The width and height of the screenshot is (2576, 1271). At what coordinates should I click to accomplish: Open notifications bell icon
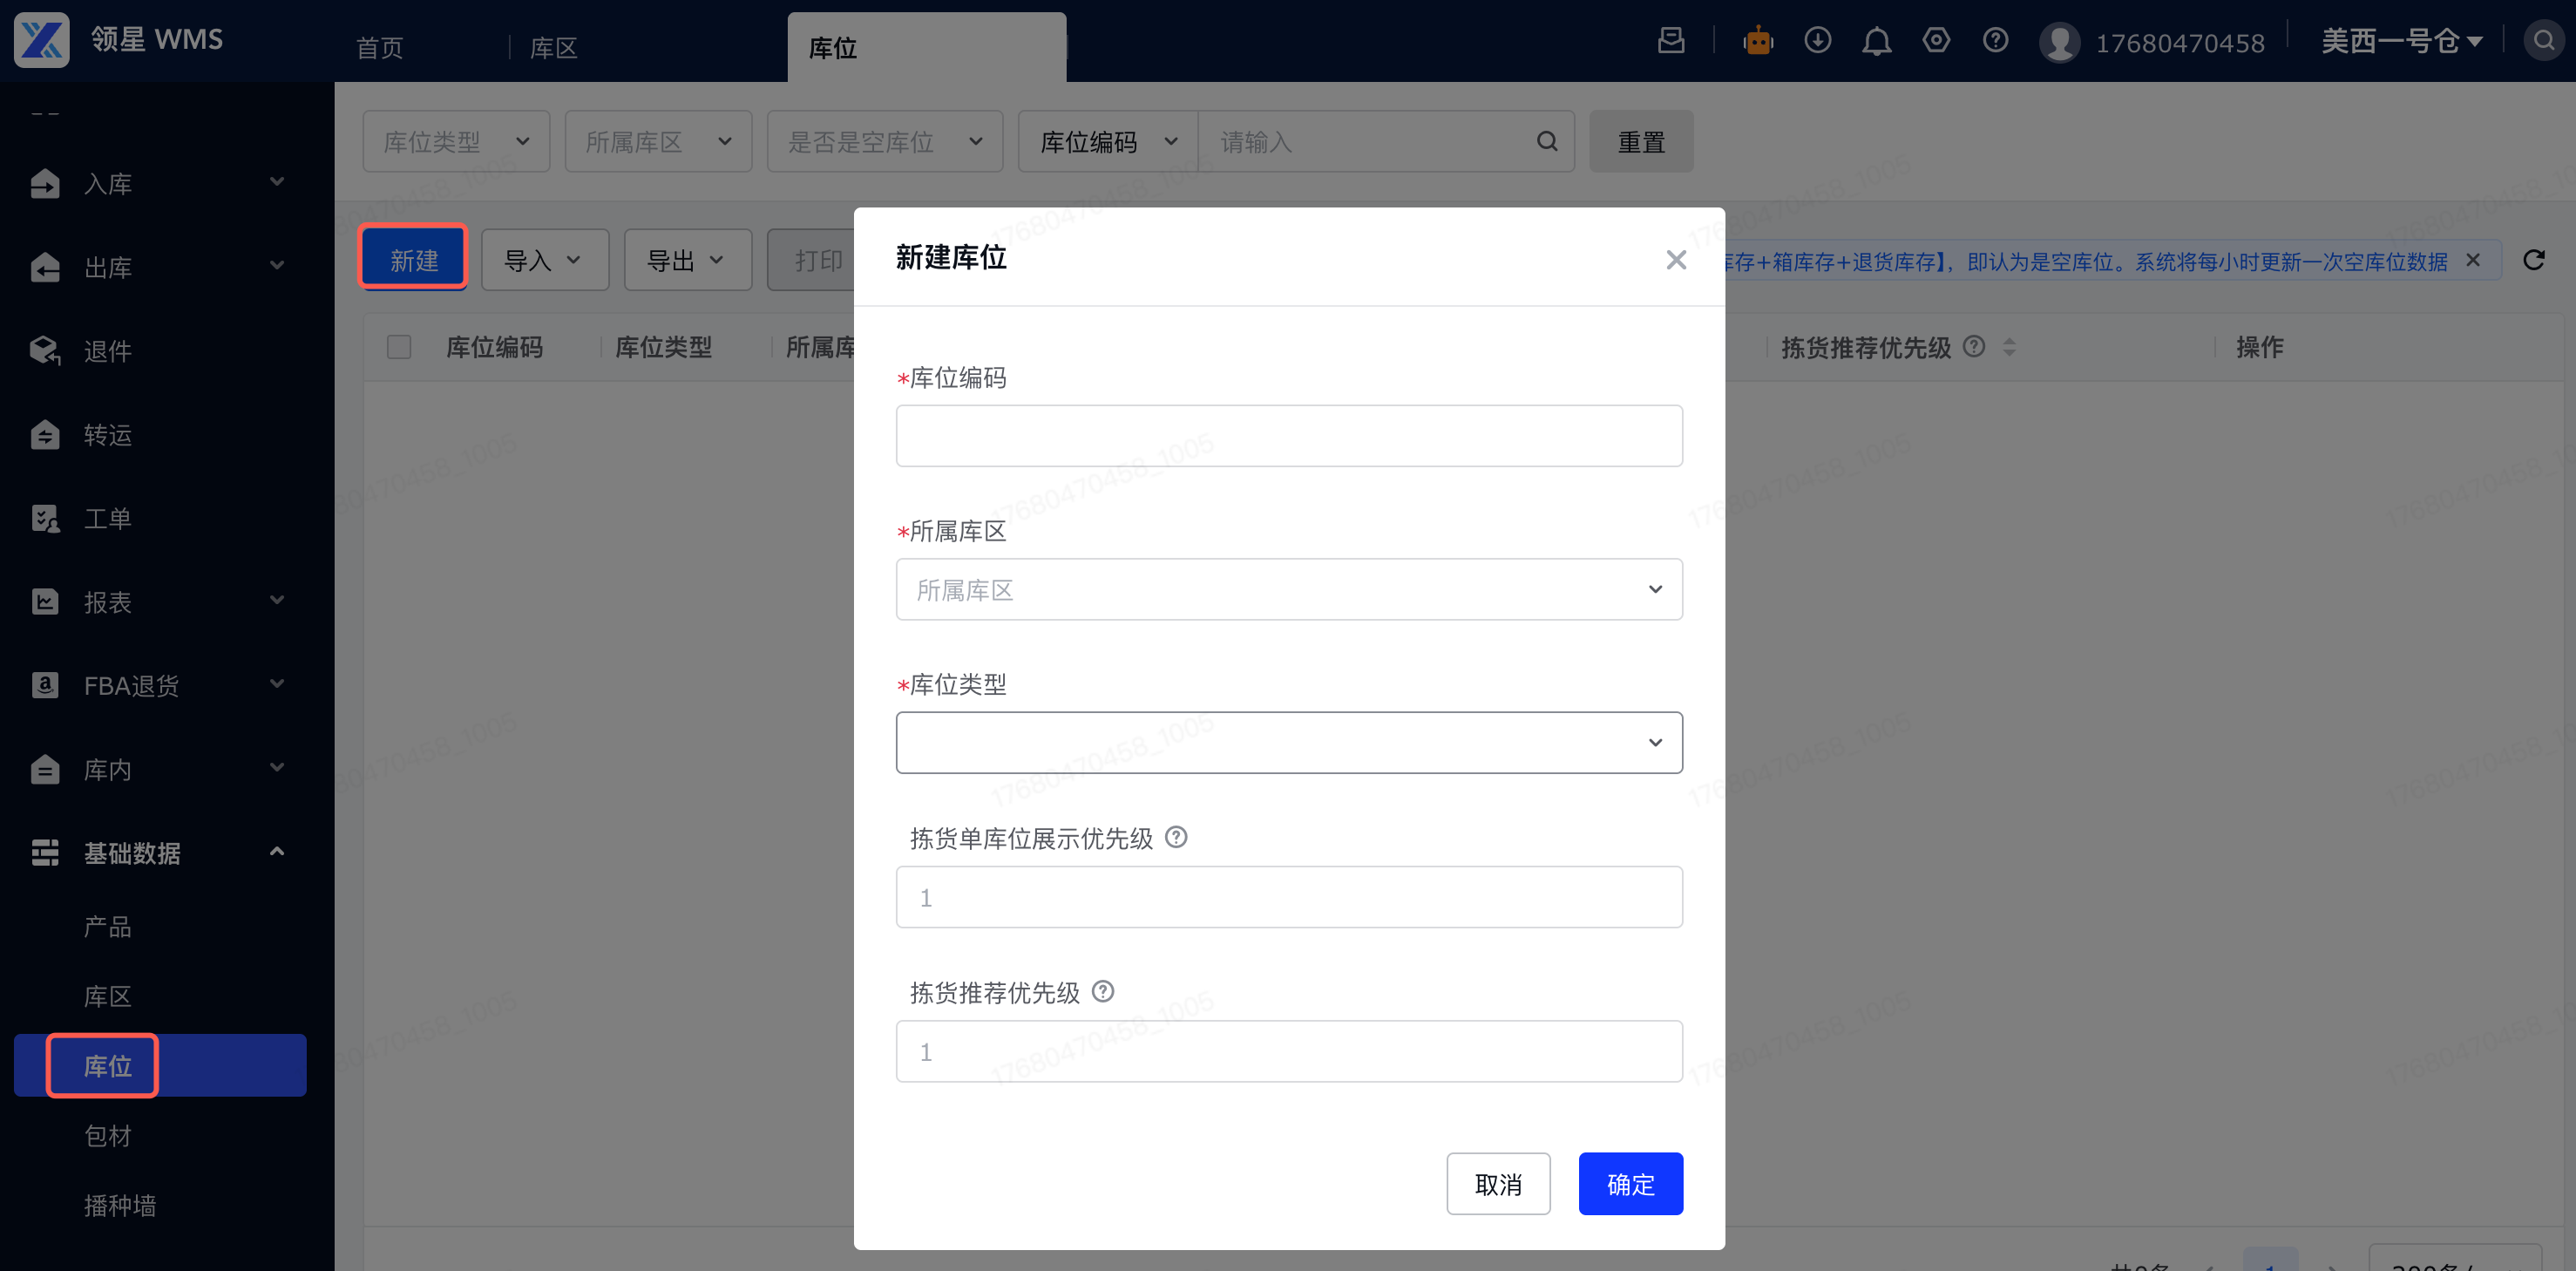tap(1876, 41)
